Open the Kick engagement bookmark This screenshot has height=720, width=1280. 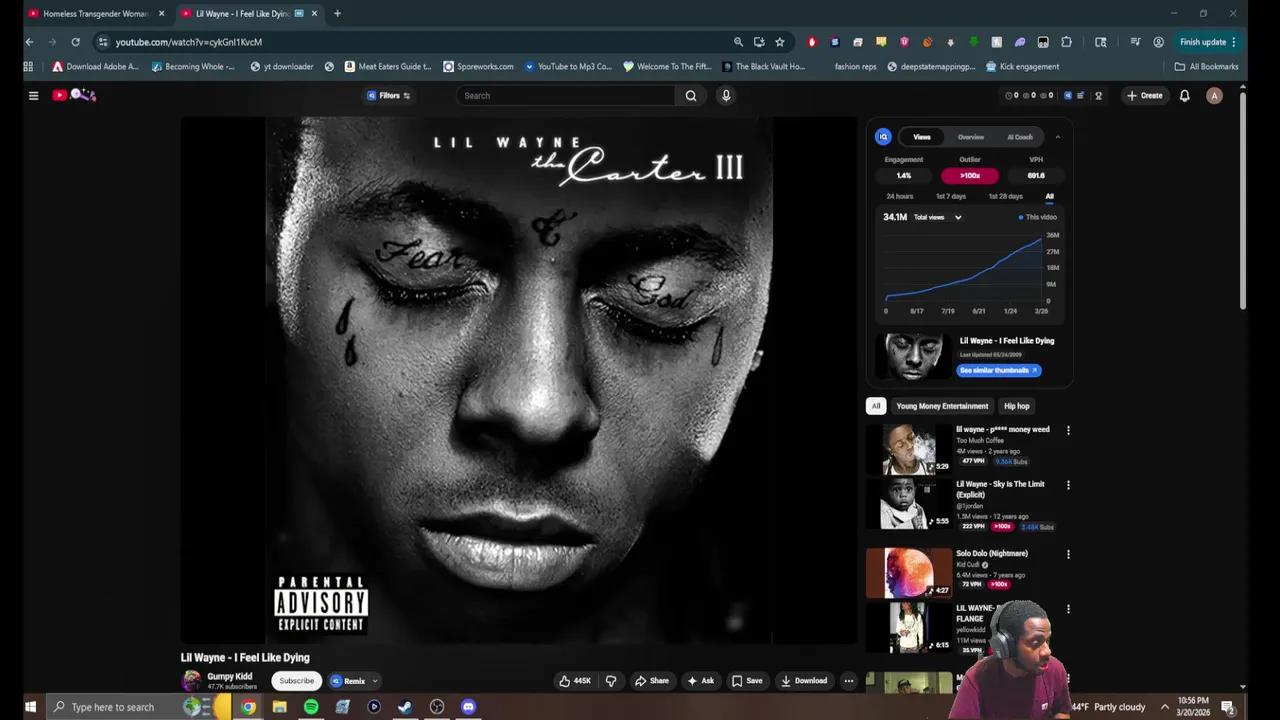tap(1022, 67)
